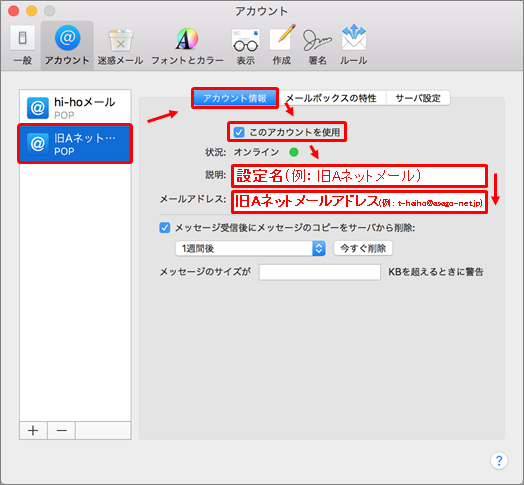The height and width of the screenshot is (485, 524).
Task: Select hi-hoメール account in list
Action: click(75, 108)
